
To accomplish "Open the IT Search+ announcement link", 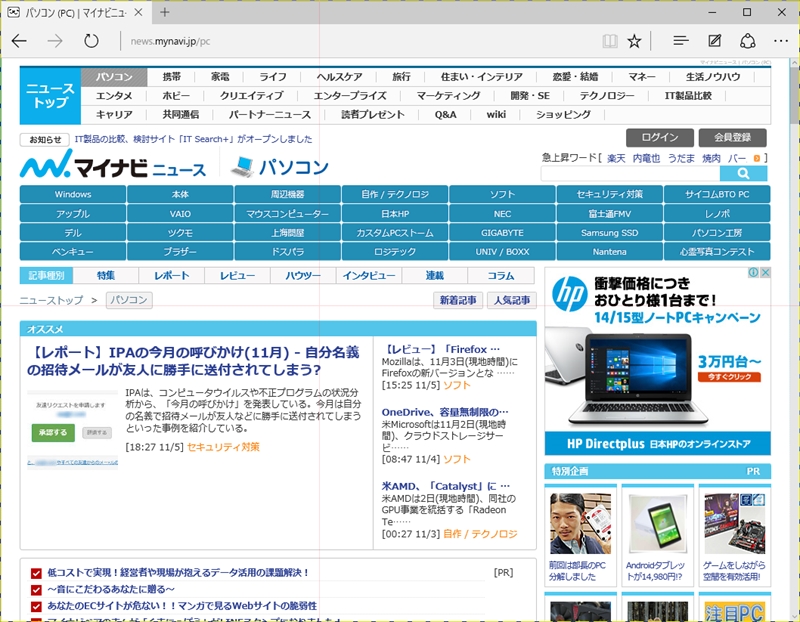I will click(193, 139).
